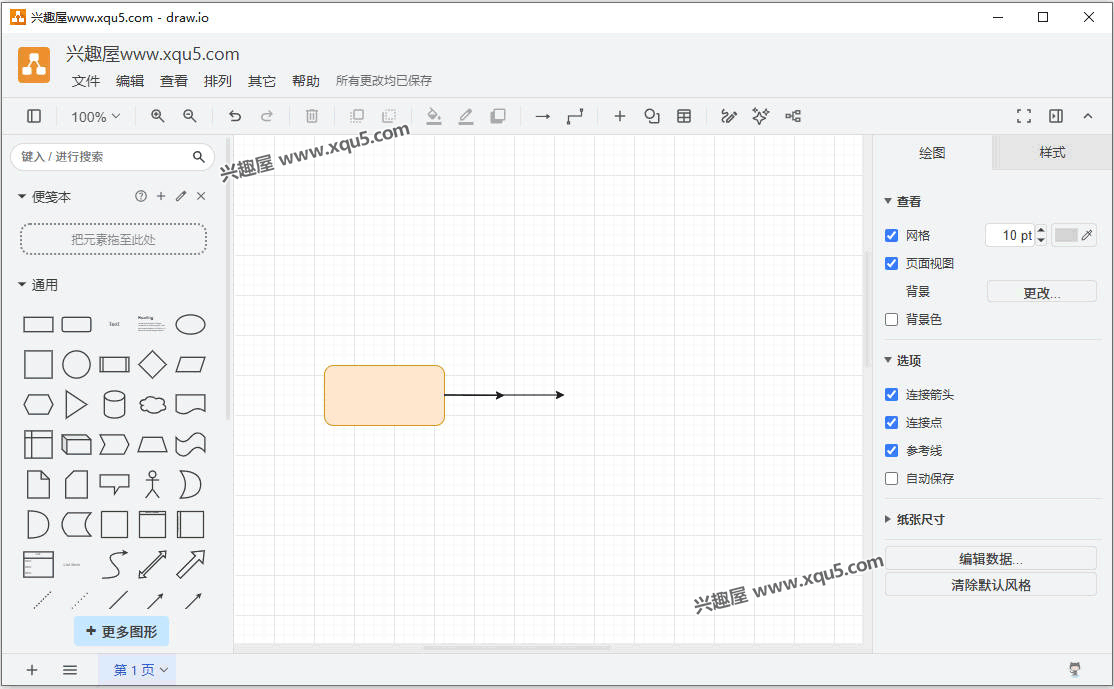The image size is (1114, 689).
Task: Click the delete trash icon
Action: click(312, 116)
